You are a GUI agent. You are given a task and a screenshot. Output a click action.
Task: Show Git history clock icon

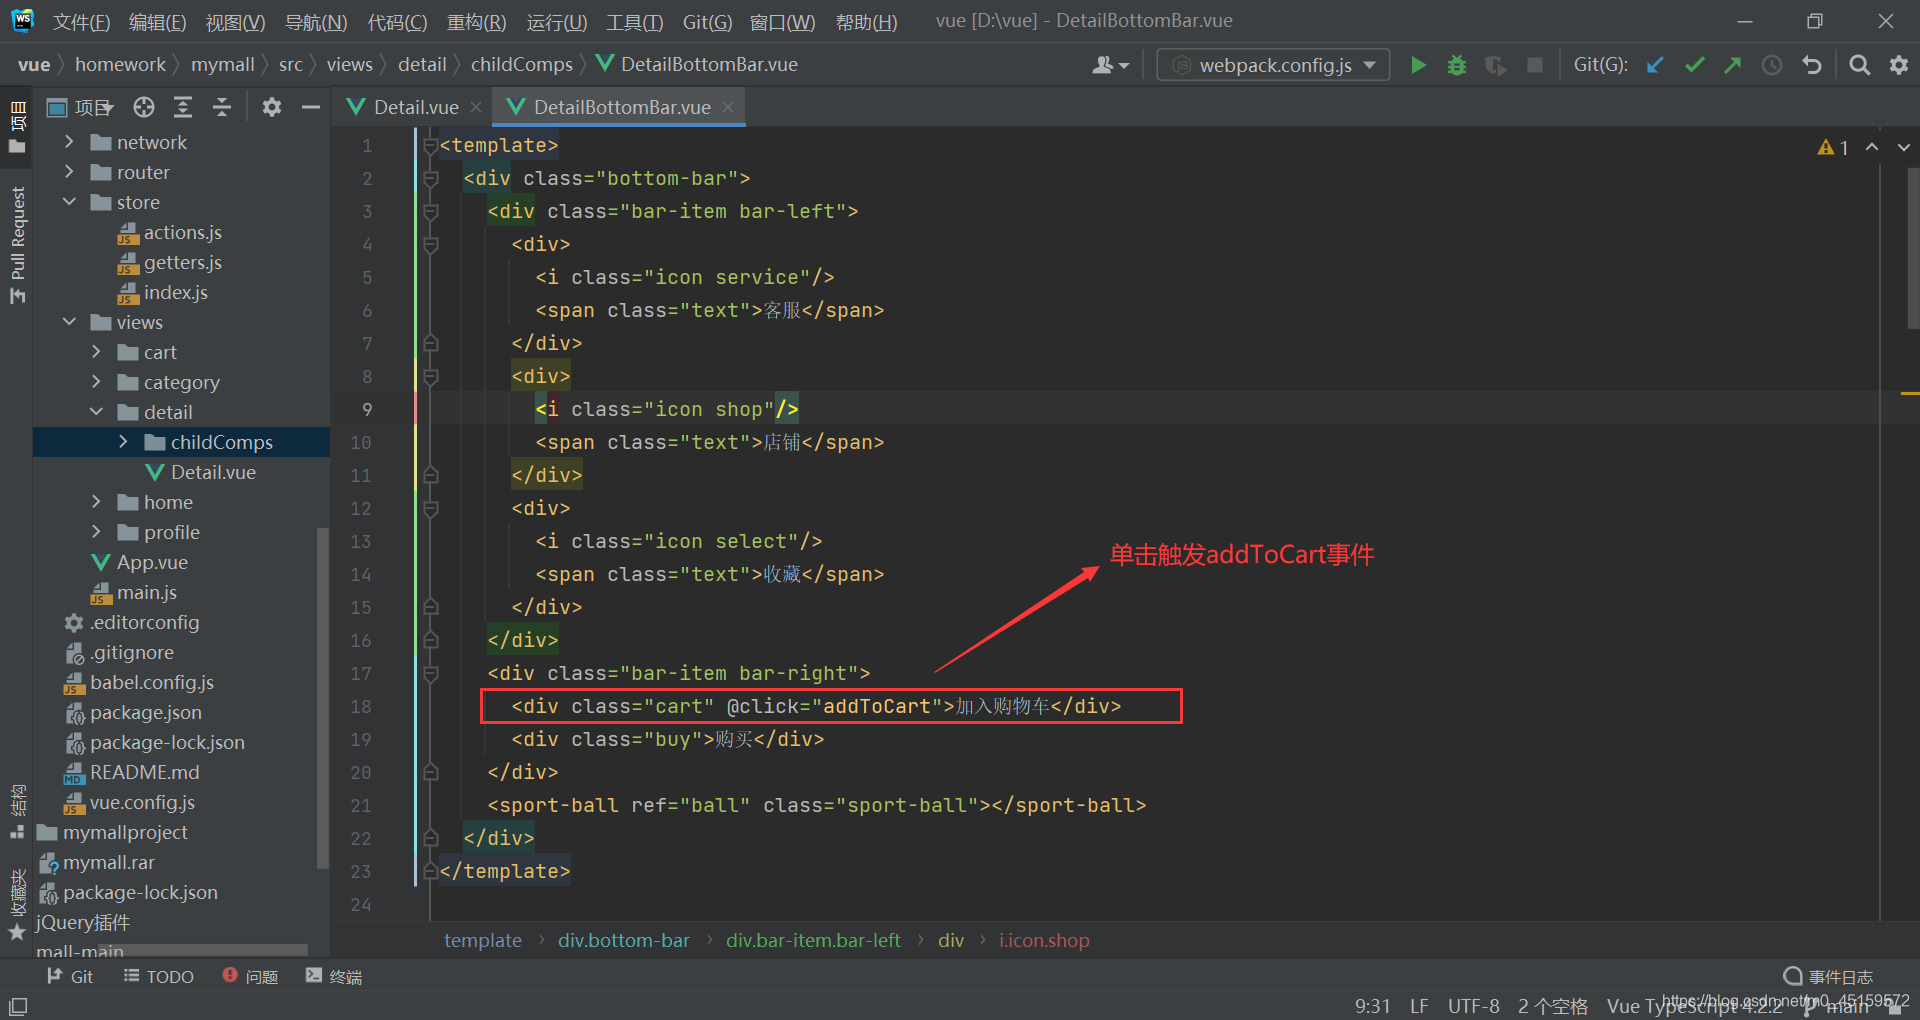click(1772, 65)
